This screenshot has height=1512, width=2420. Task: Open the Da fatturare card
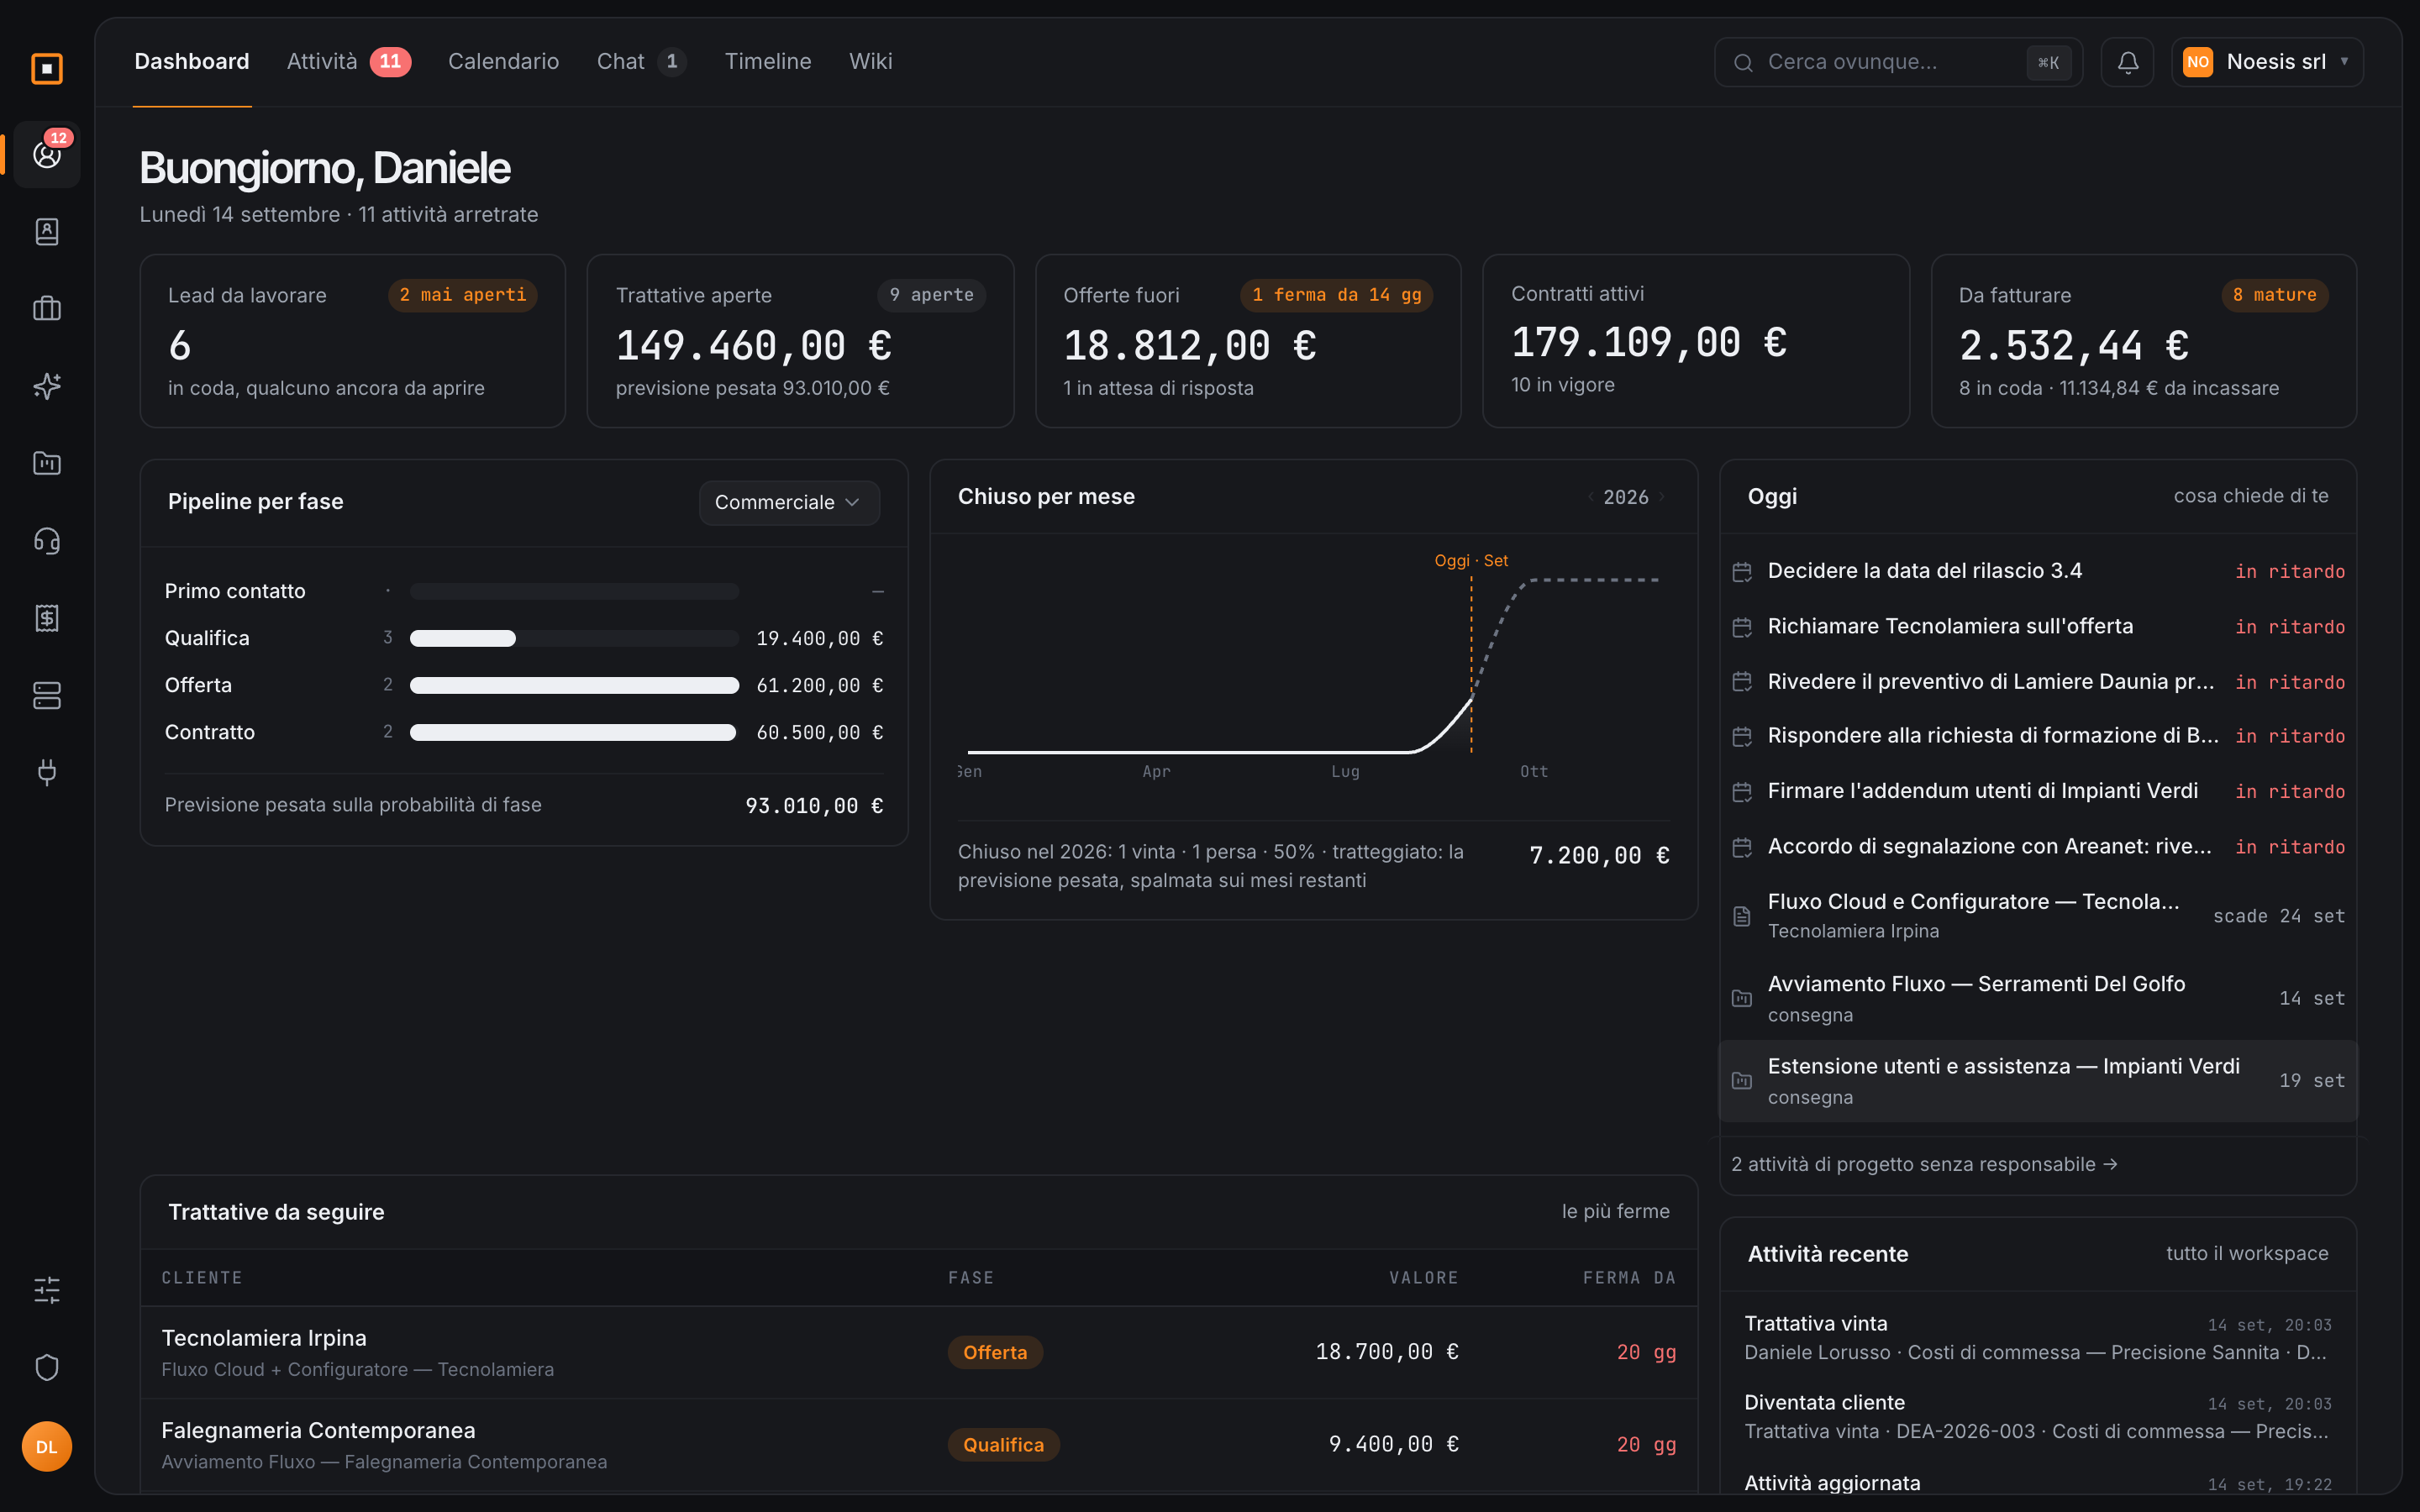pyautogui.click(x=2144, y=341)
